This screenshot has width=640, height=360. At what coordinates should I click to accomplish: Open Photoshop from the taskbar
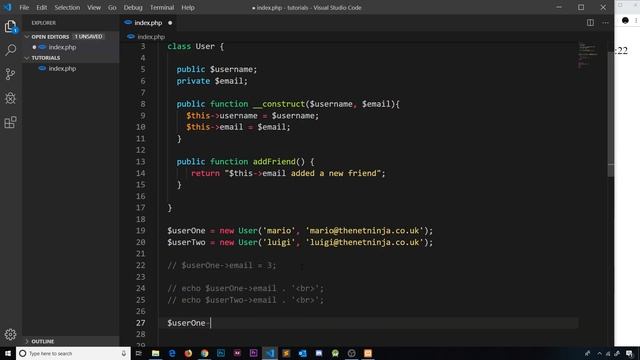221,353
